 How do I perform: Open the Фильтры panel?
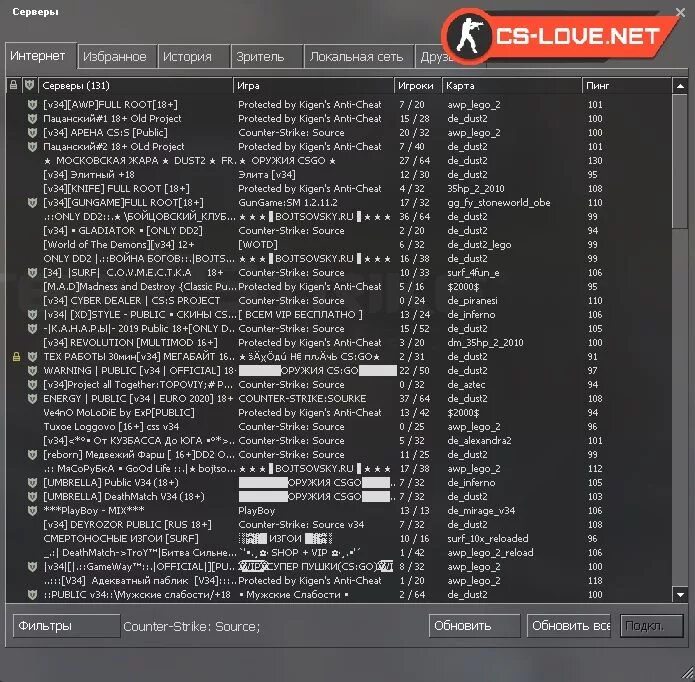point(66,626)
